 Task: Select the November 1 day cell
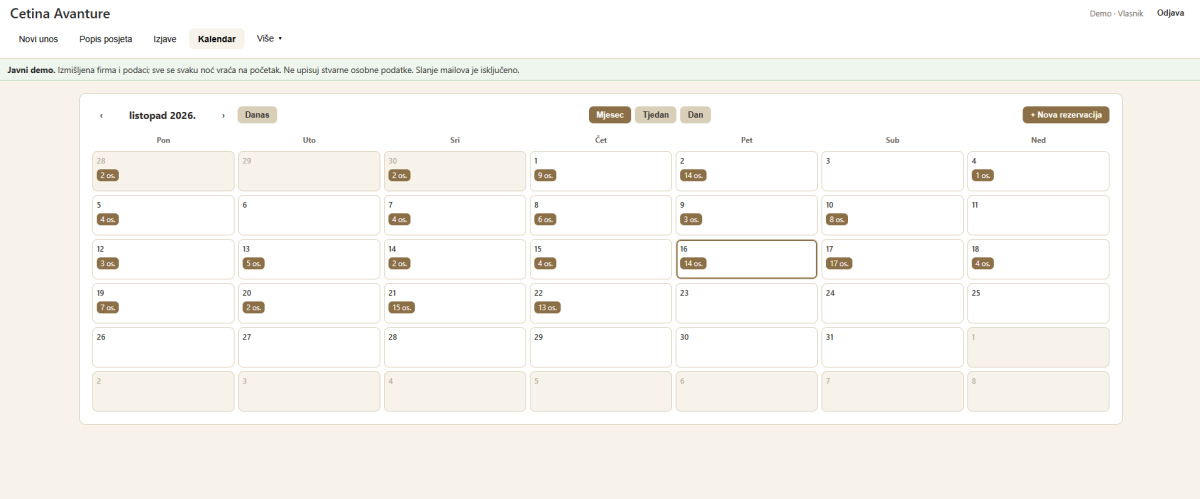coord(1038,347)
